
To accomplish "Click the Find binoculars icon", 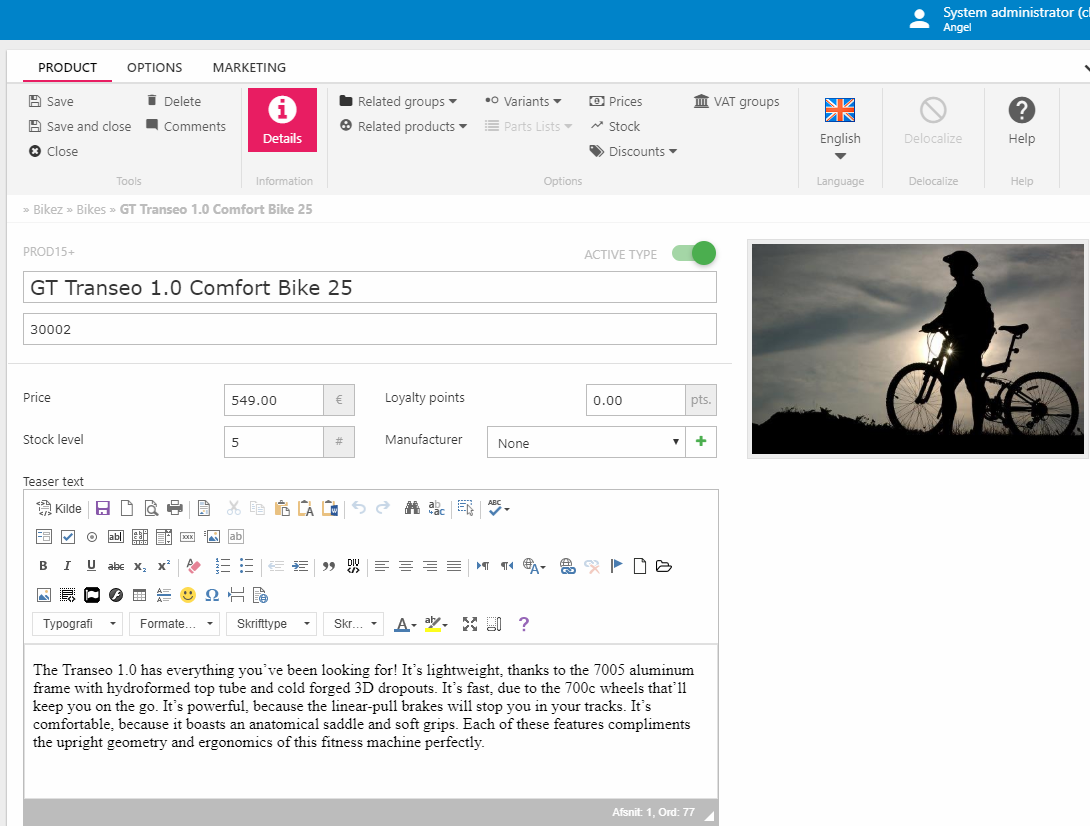I will pyautogui.click(x=412, y=508).
